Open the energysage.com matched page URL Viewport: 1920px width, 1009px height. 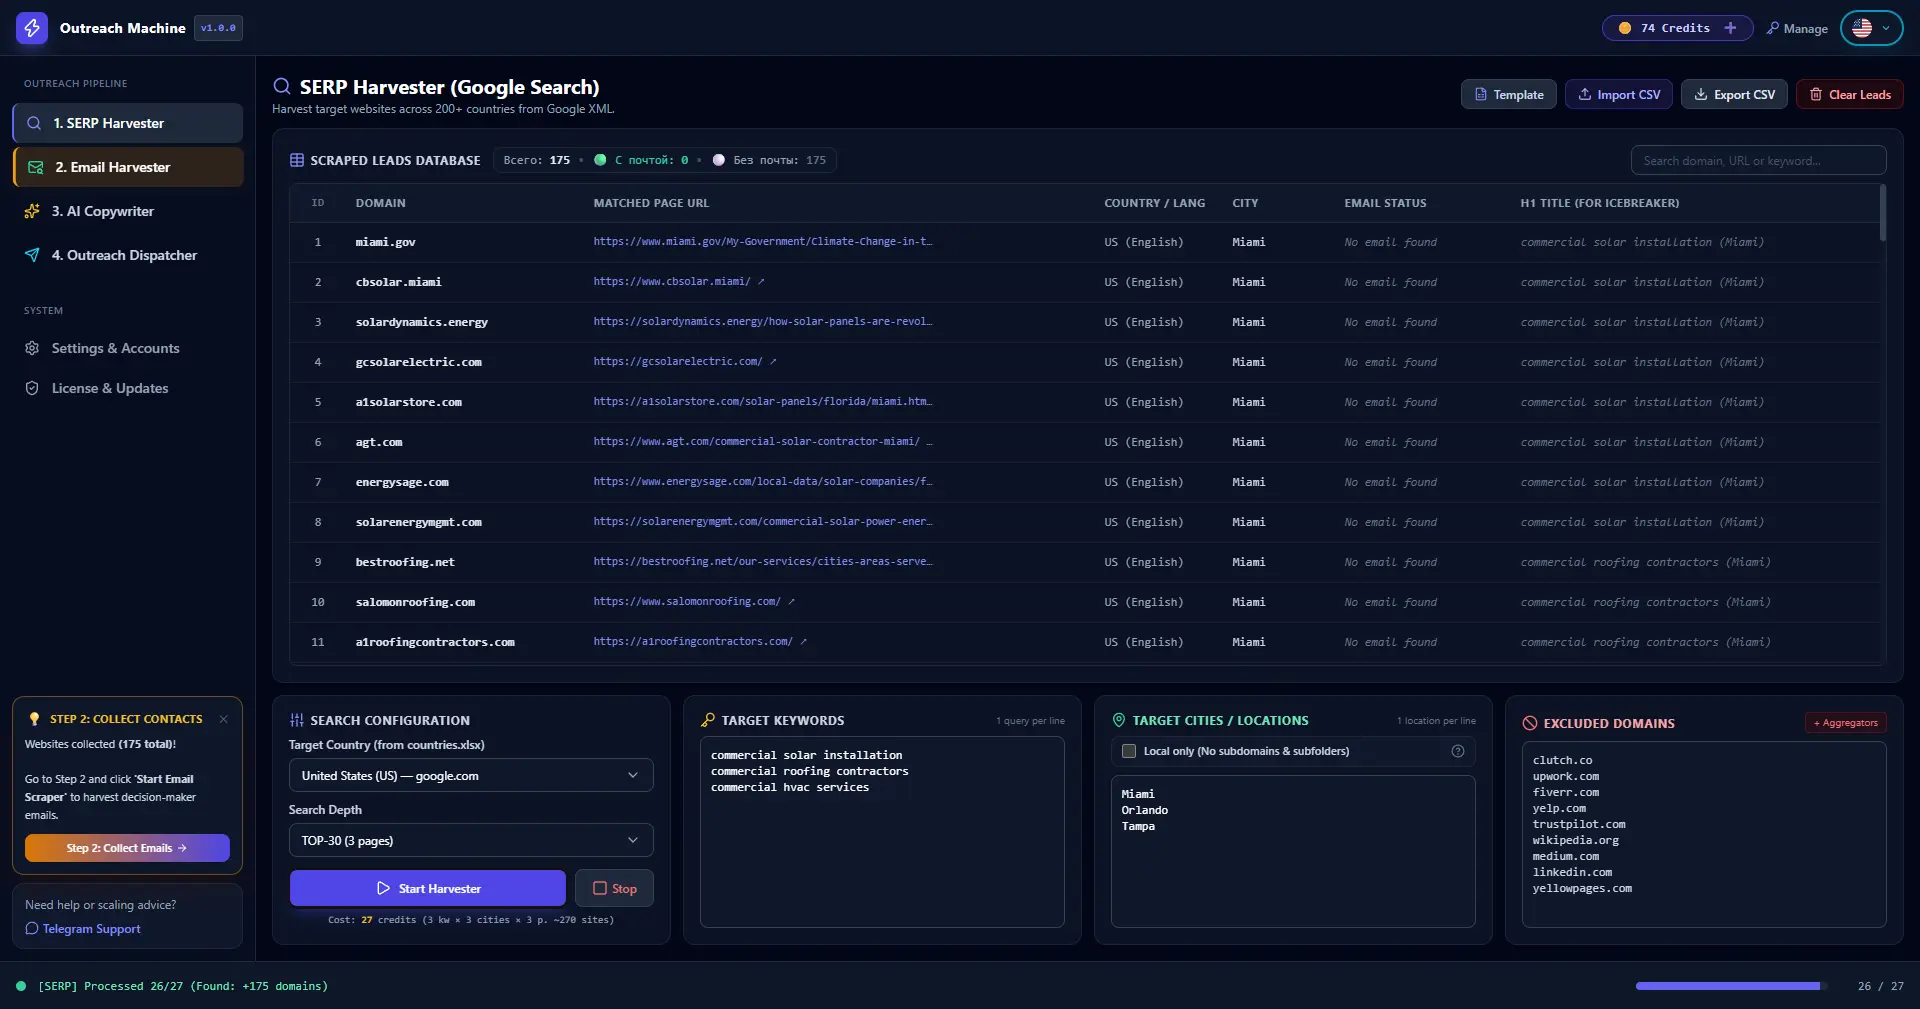click(762, 482)
